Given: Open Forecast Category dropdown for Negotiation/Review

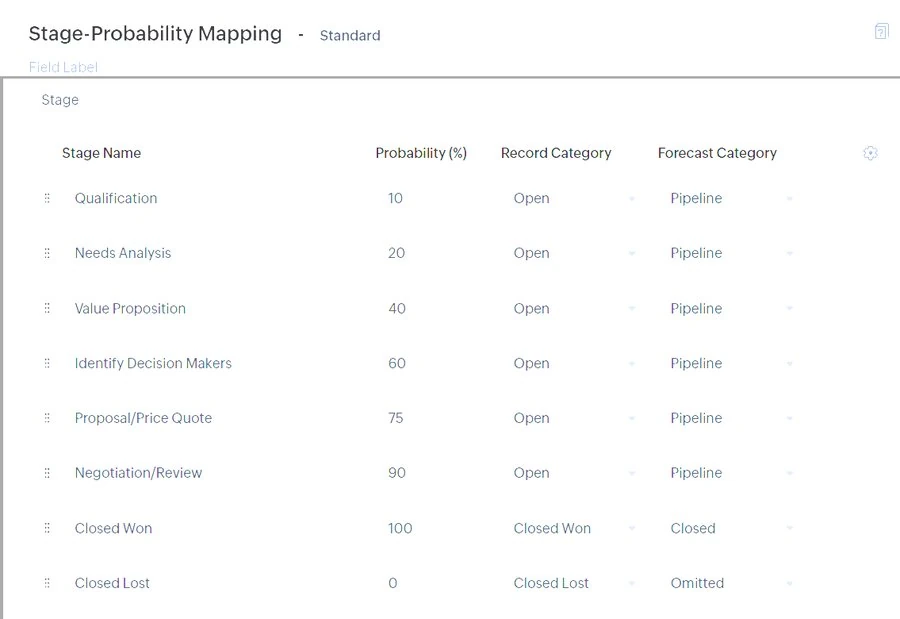Looking at the screenshot, I should (x=731, y=473).
